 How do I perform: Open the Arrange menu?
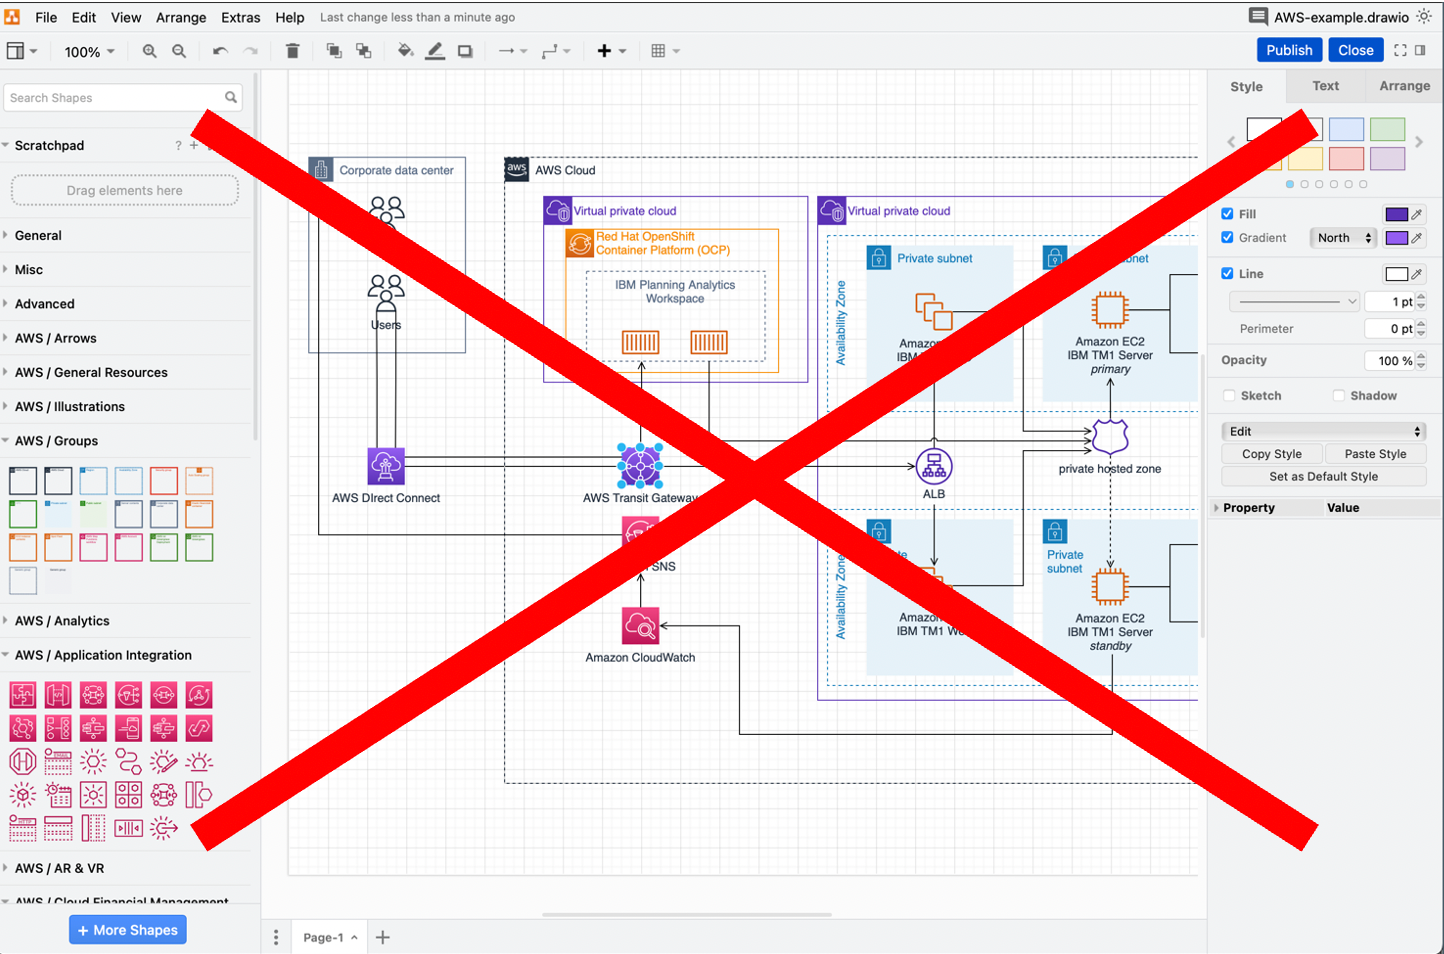tap(181, 16)
